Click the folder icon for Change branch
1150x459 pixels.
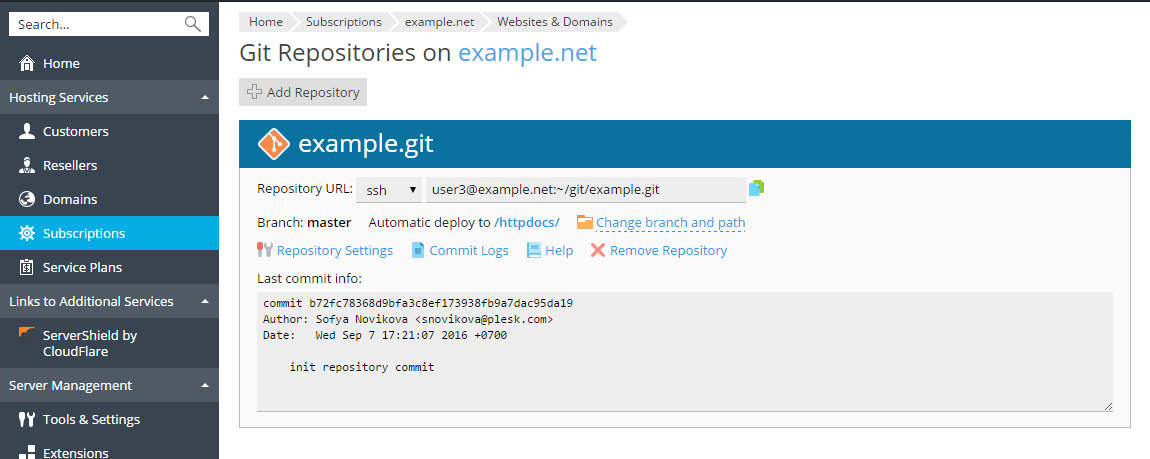pyautogui.click(x=585, y=222)
